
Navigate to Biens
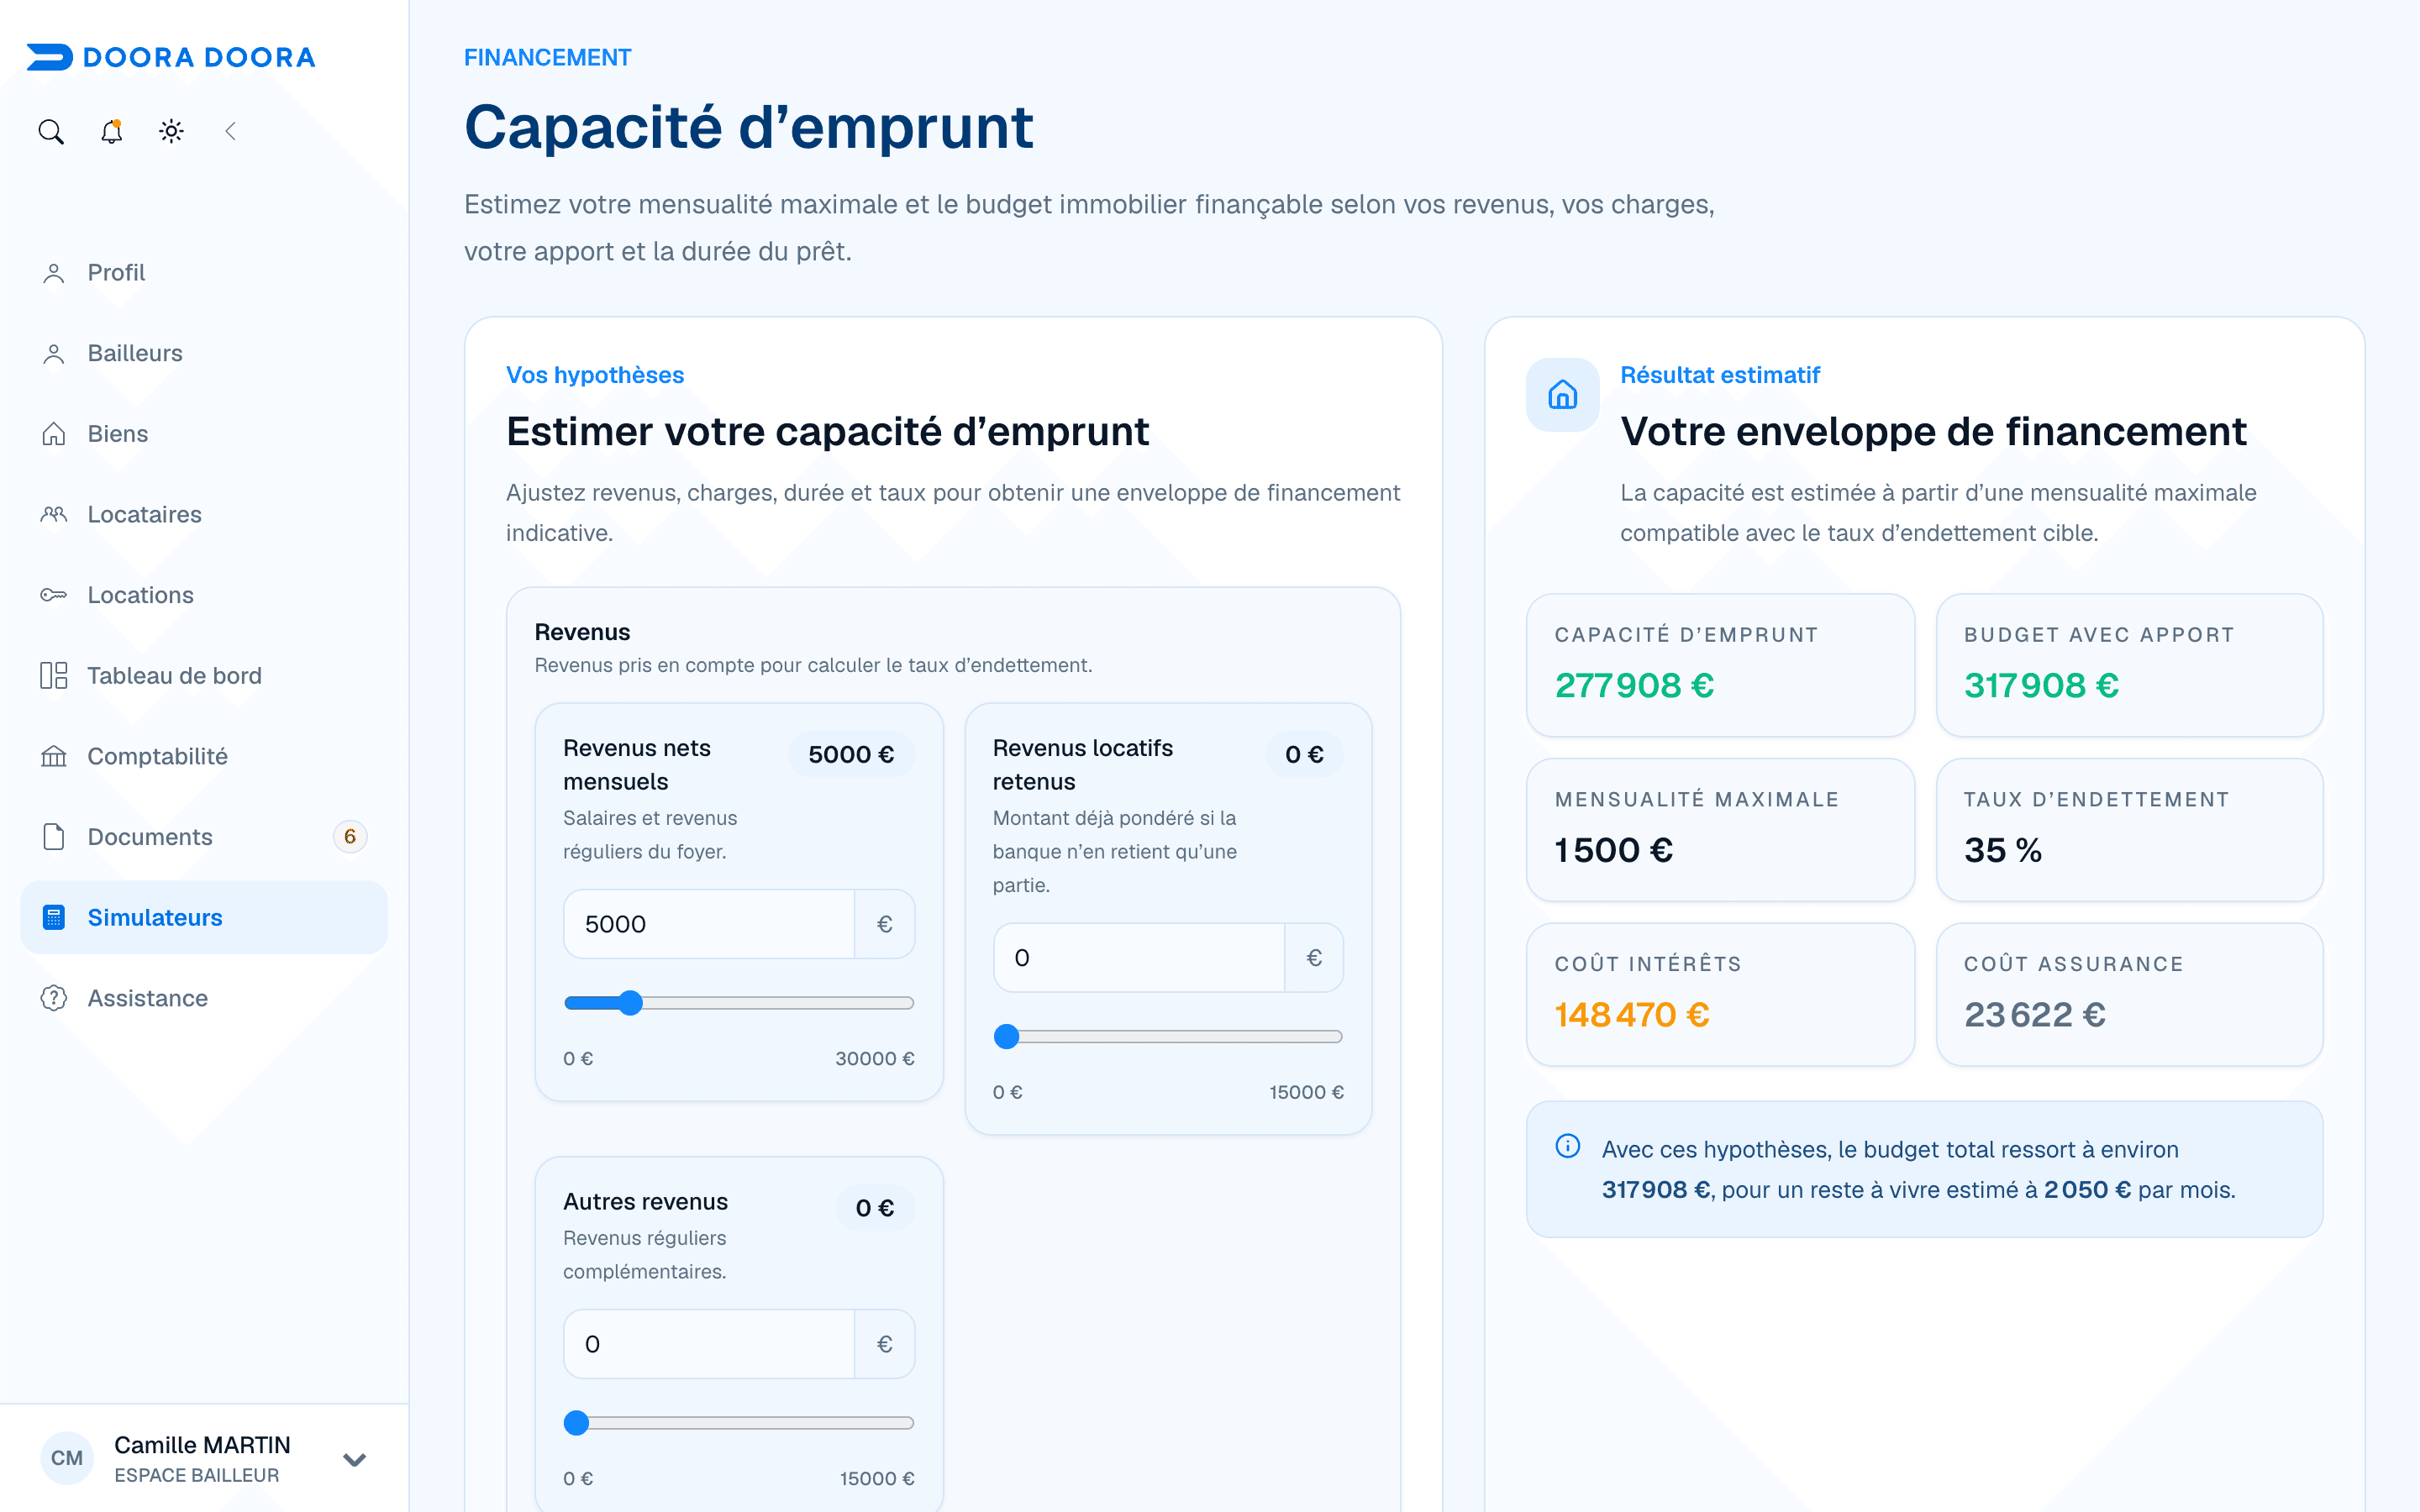pos(204,434)
